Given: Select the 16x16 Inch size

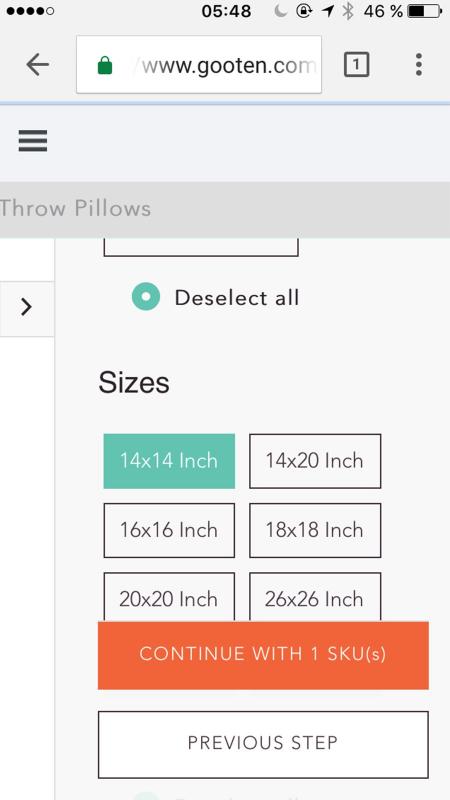Looking at the screenshot, I should [169, 531].
